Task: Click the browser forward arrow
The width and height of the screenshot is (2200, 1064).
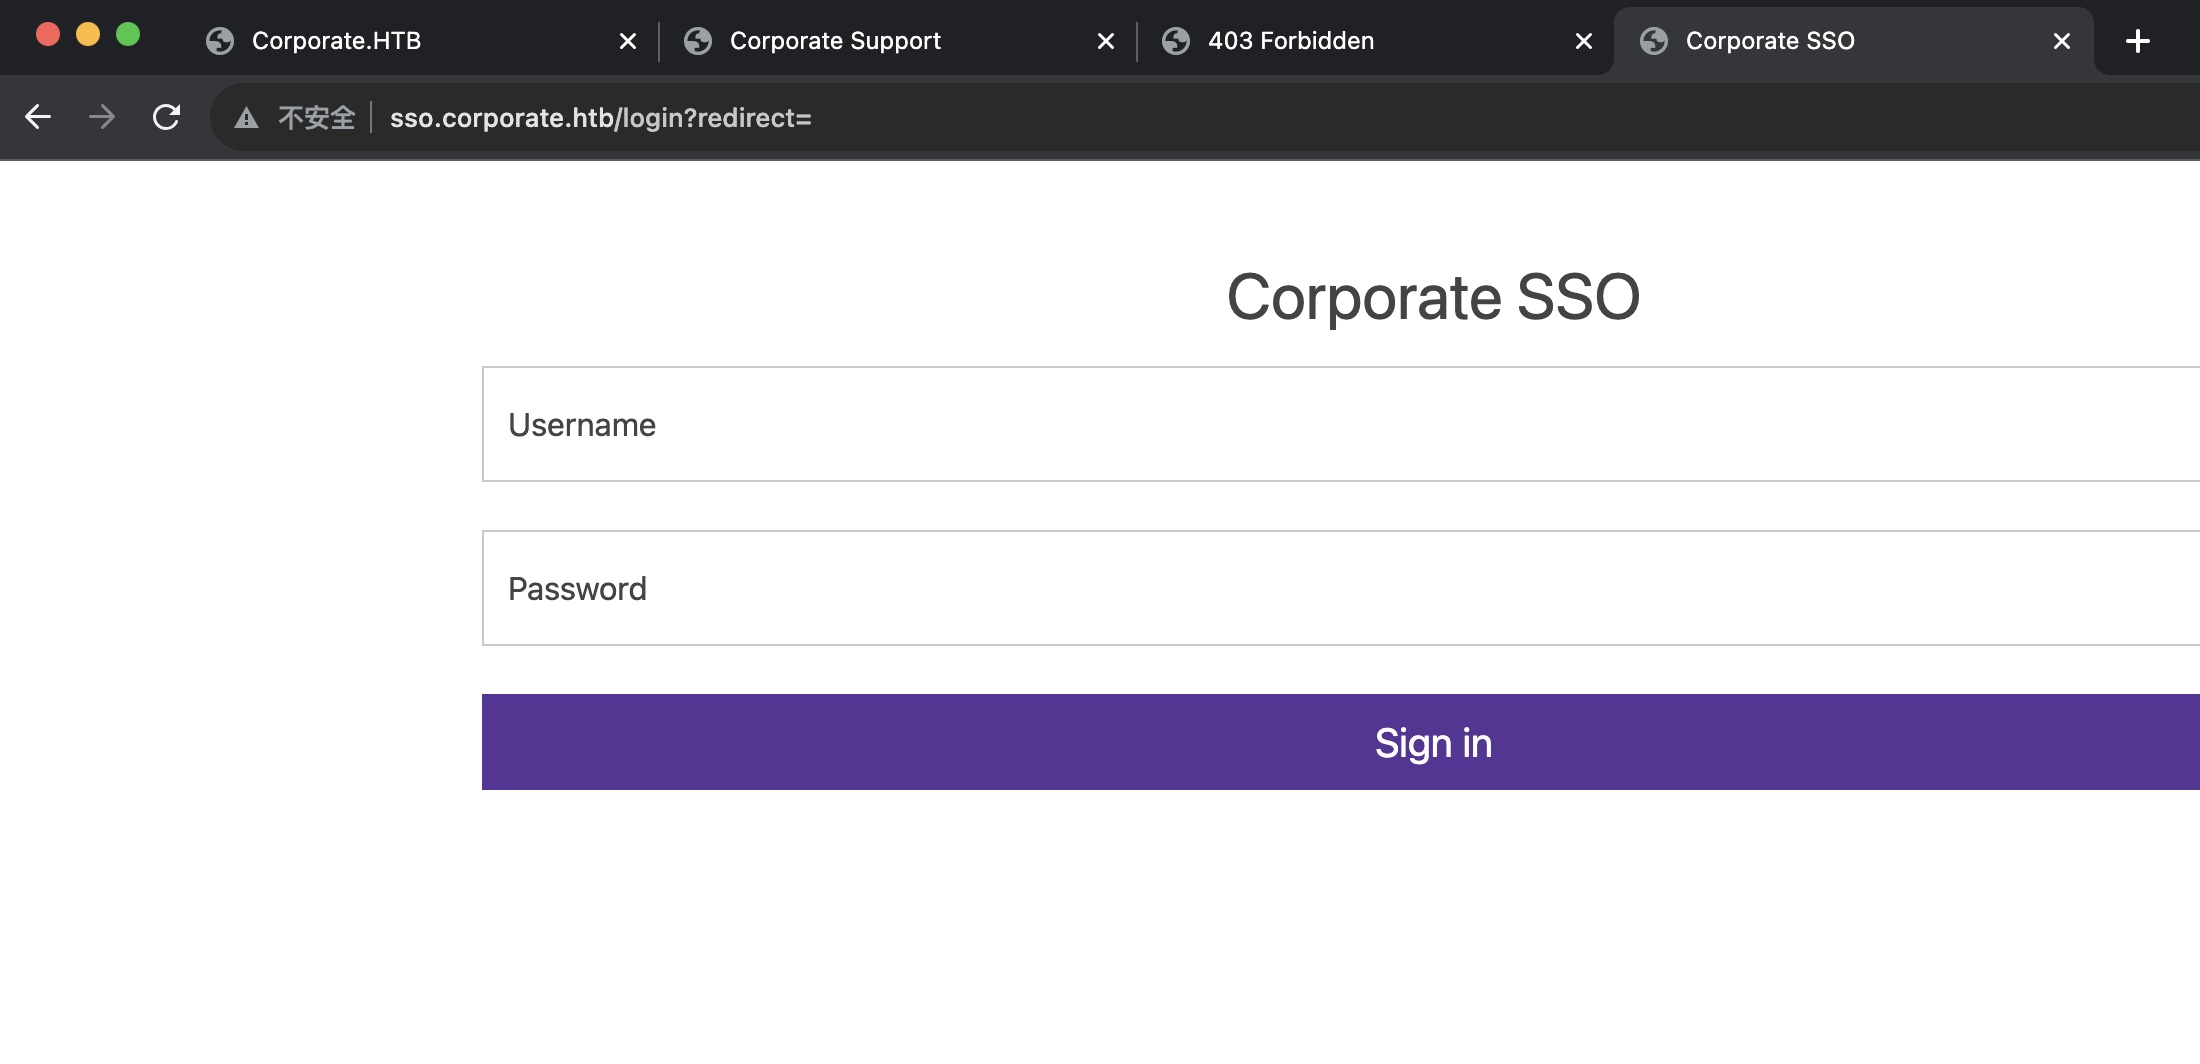Action: point(102,117)
